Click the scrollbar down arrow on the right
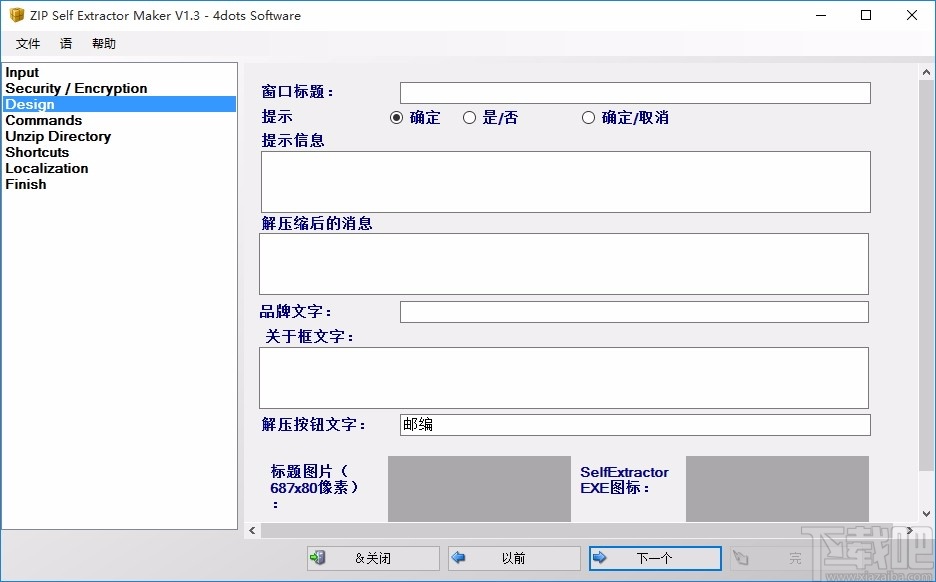Image resolution: width=936 pixels, height=582 pixels. click(926, 515)
